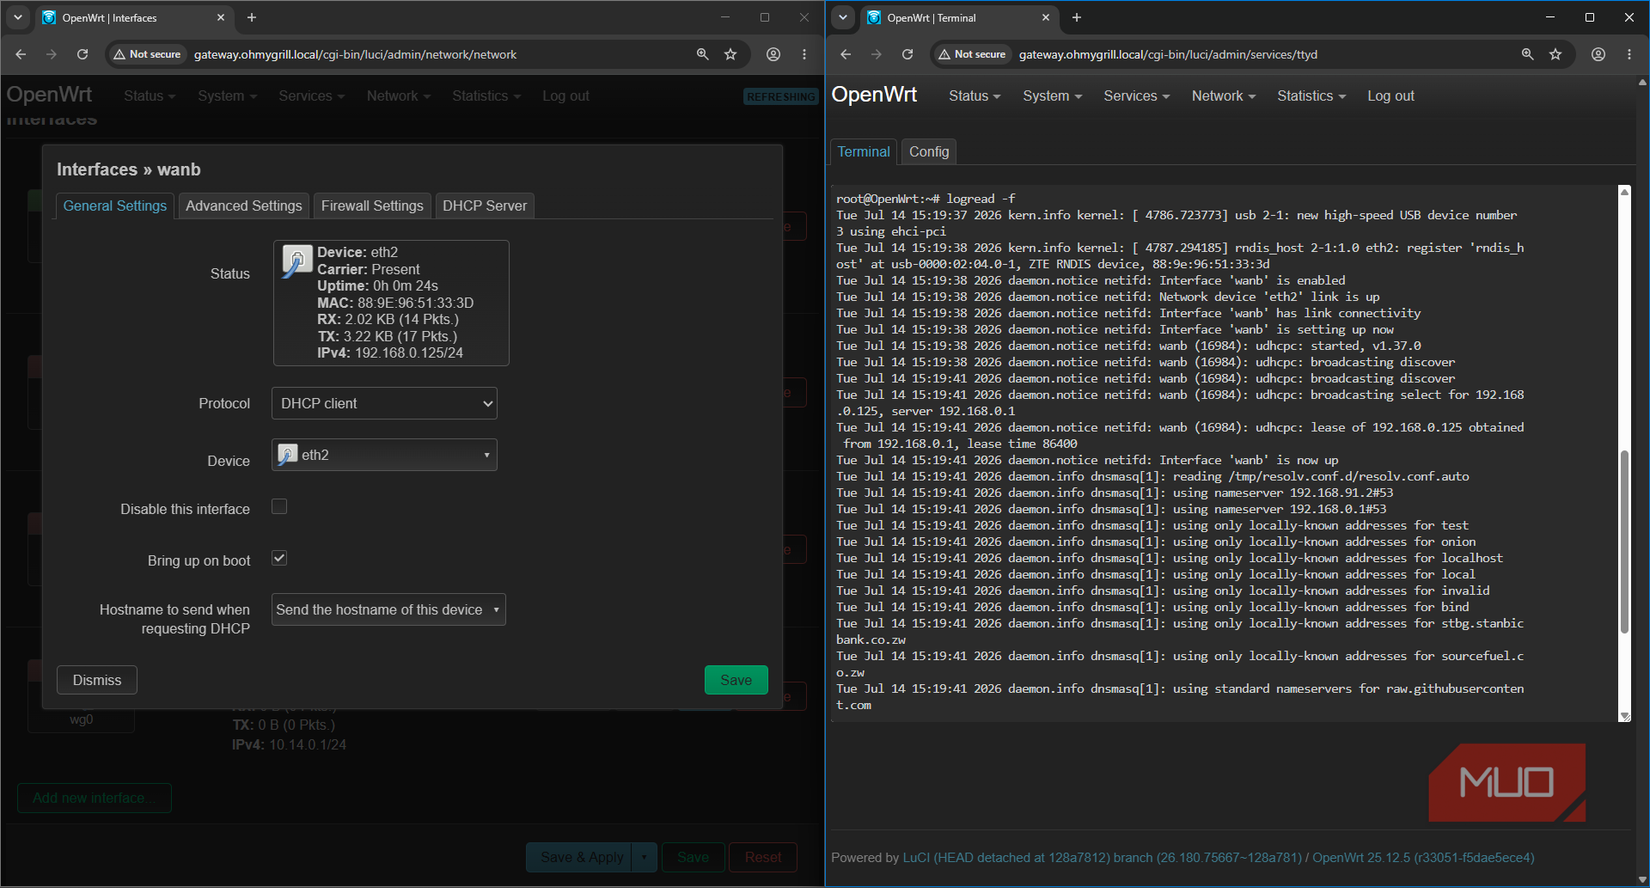Click Not secure badge in Interfaces window
This screenshot has height=888, width=1650.
point(147,54)
